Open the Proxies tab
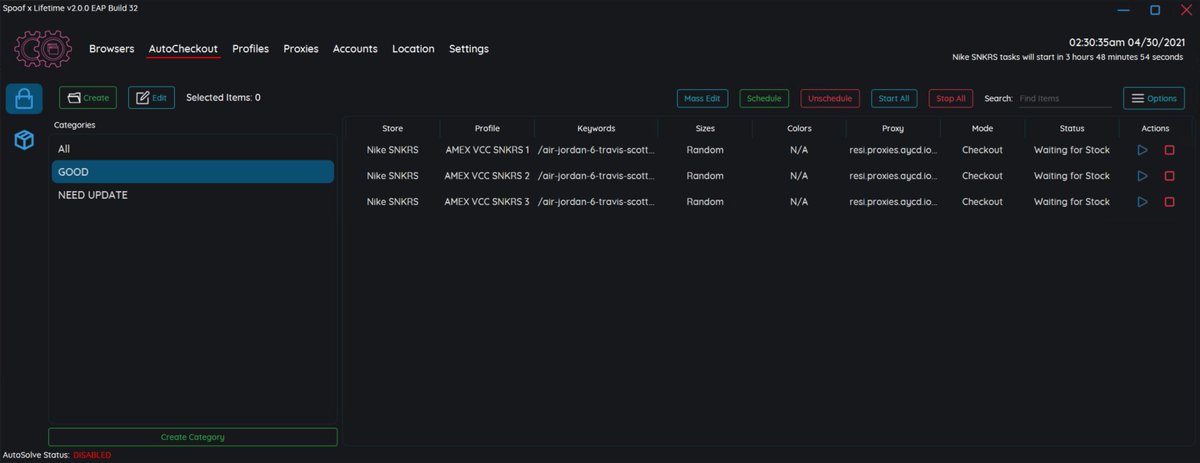 click(x=301, y=49)
